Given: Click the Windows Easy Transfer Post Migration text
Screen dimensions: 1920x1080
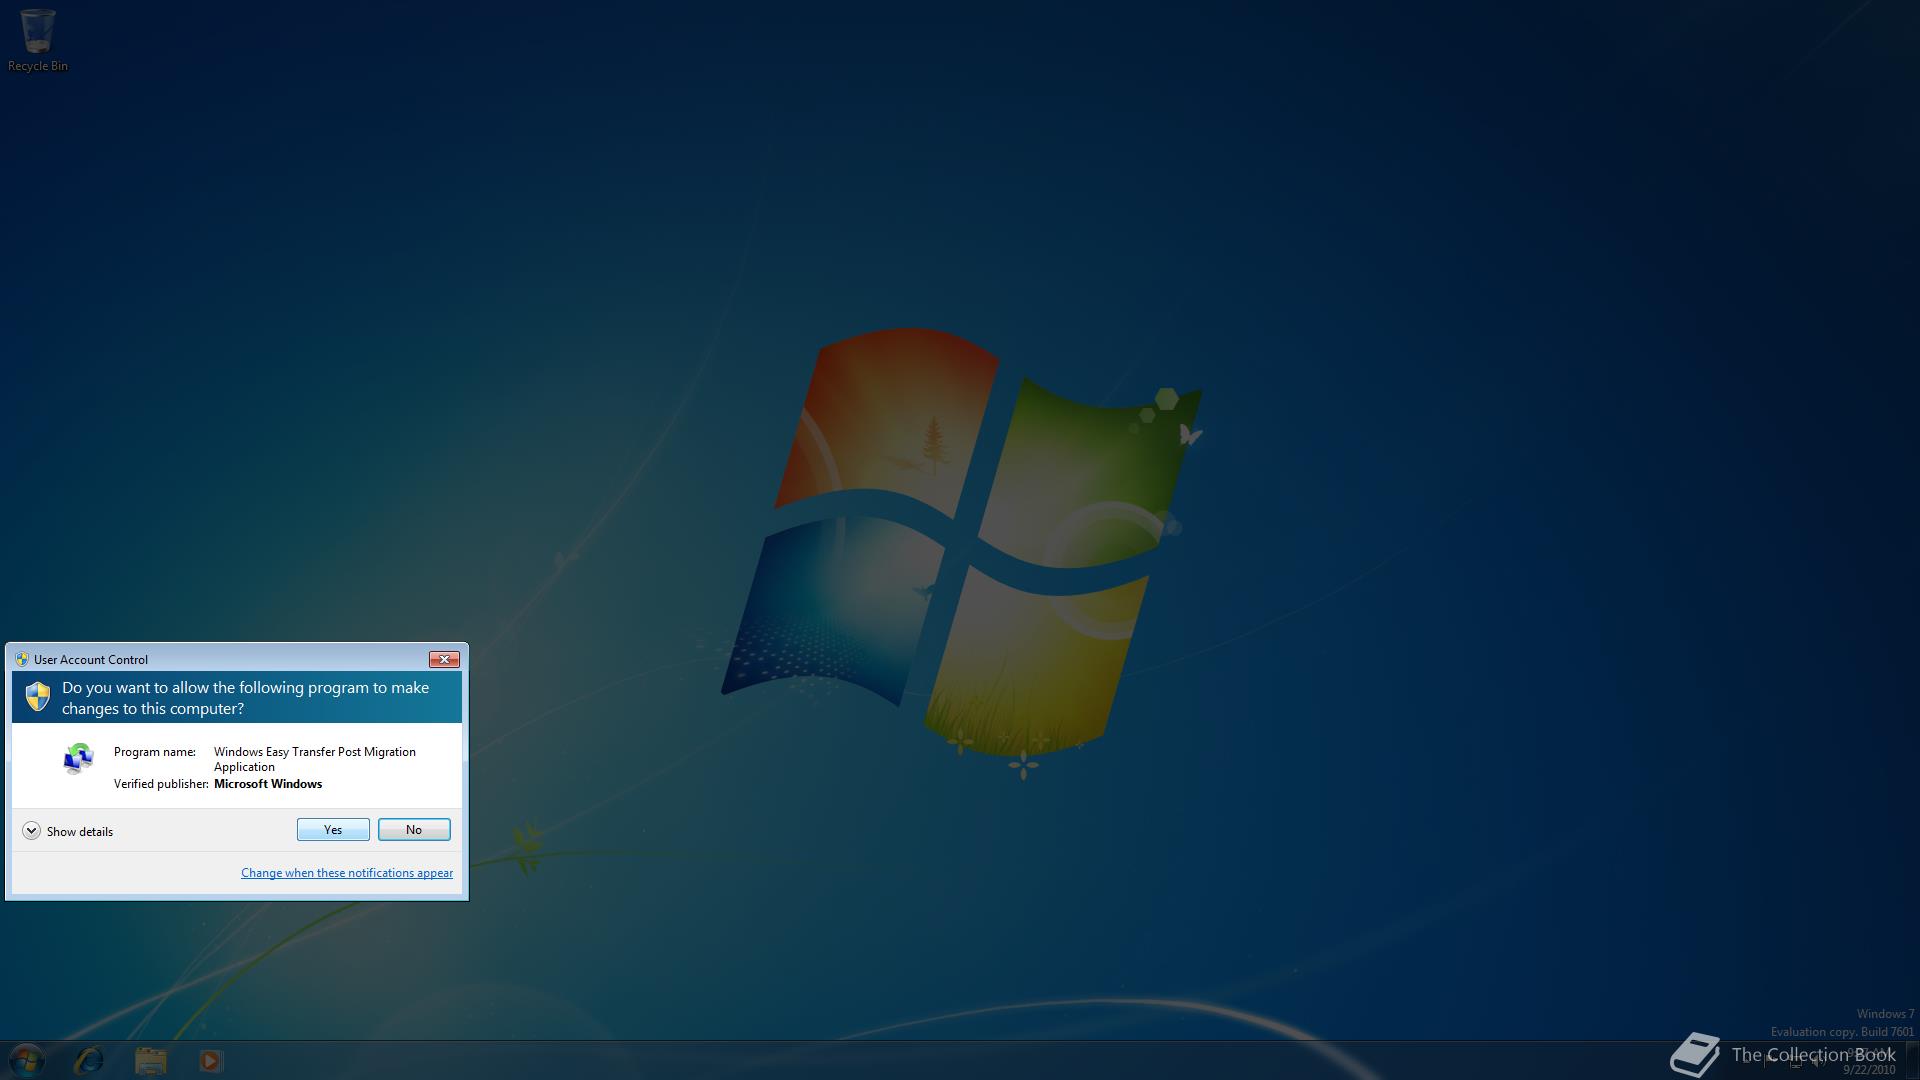Looking at the screenshot, I should click(x=315, y=759).
